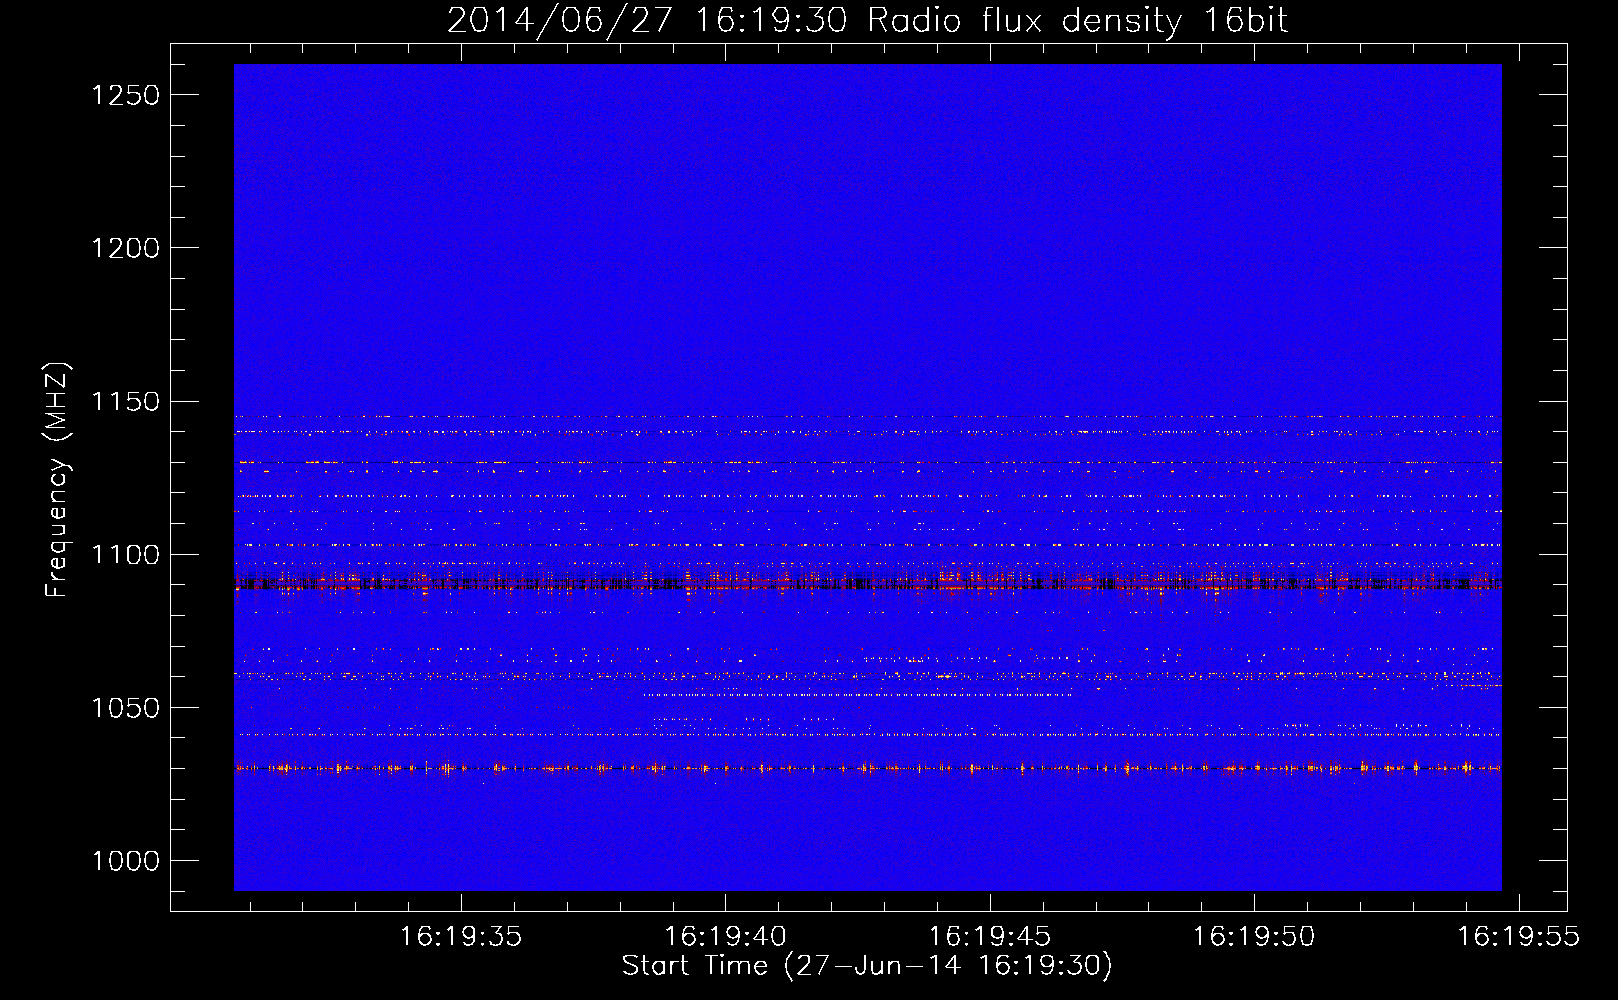Select the 1250 frequency tick label
The width and height of the screenshot is (1618, 1000).
point(125,95)
